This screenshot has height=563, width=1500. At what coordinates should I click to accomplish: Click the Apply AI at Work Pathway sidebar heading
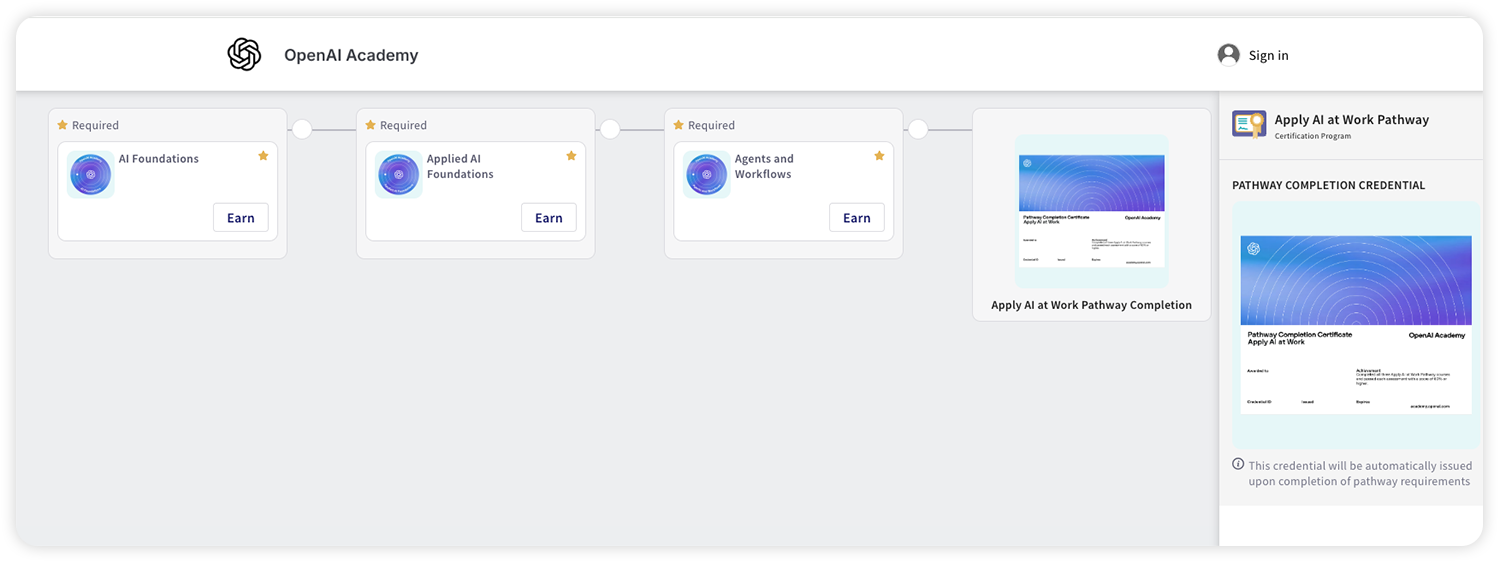click(1352, 119)
